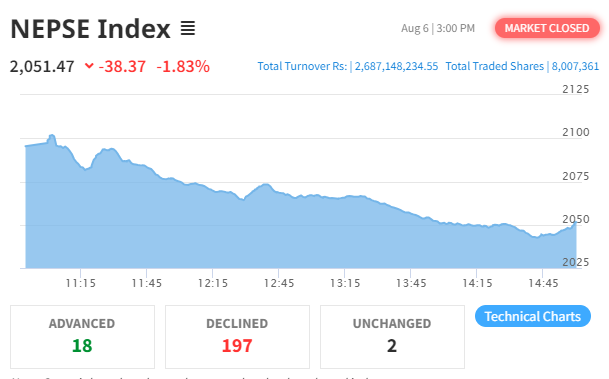
Task: Click the index value 2,051.47
Action: click(x=42, y=66)
